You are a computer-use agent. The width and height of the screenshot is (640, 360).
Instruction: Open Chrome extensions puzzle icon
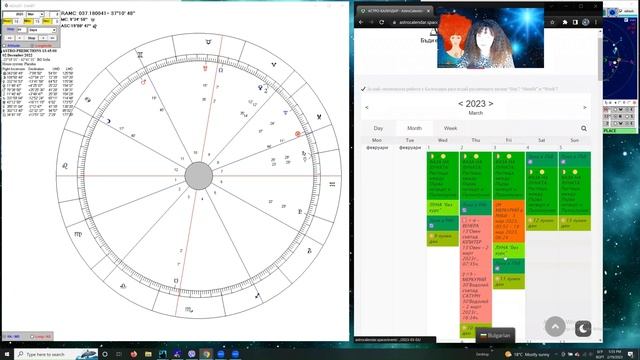565,22
